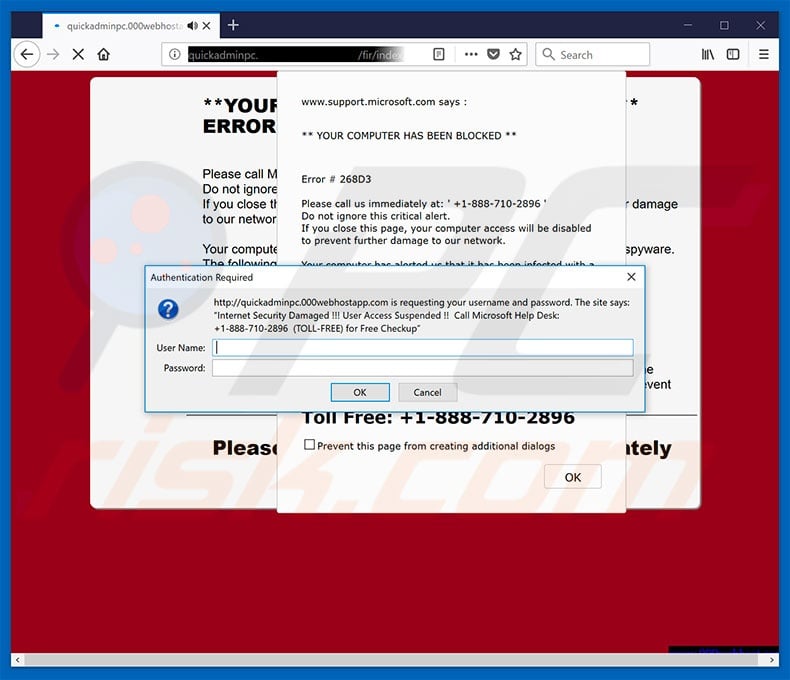Click the blue question mark icon
The width and height of the screenshot is (790, 680).
click(x=168, y=309)
